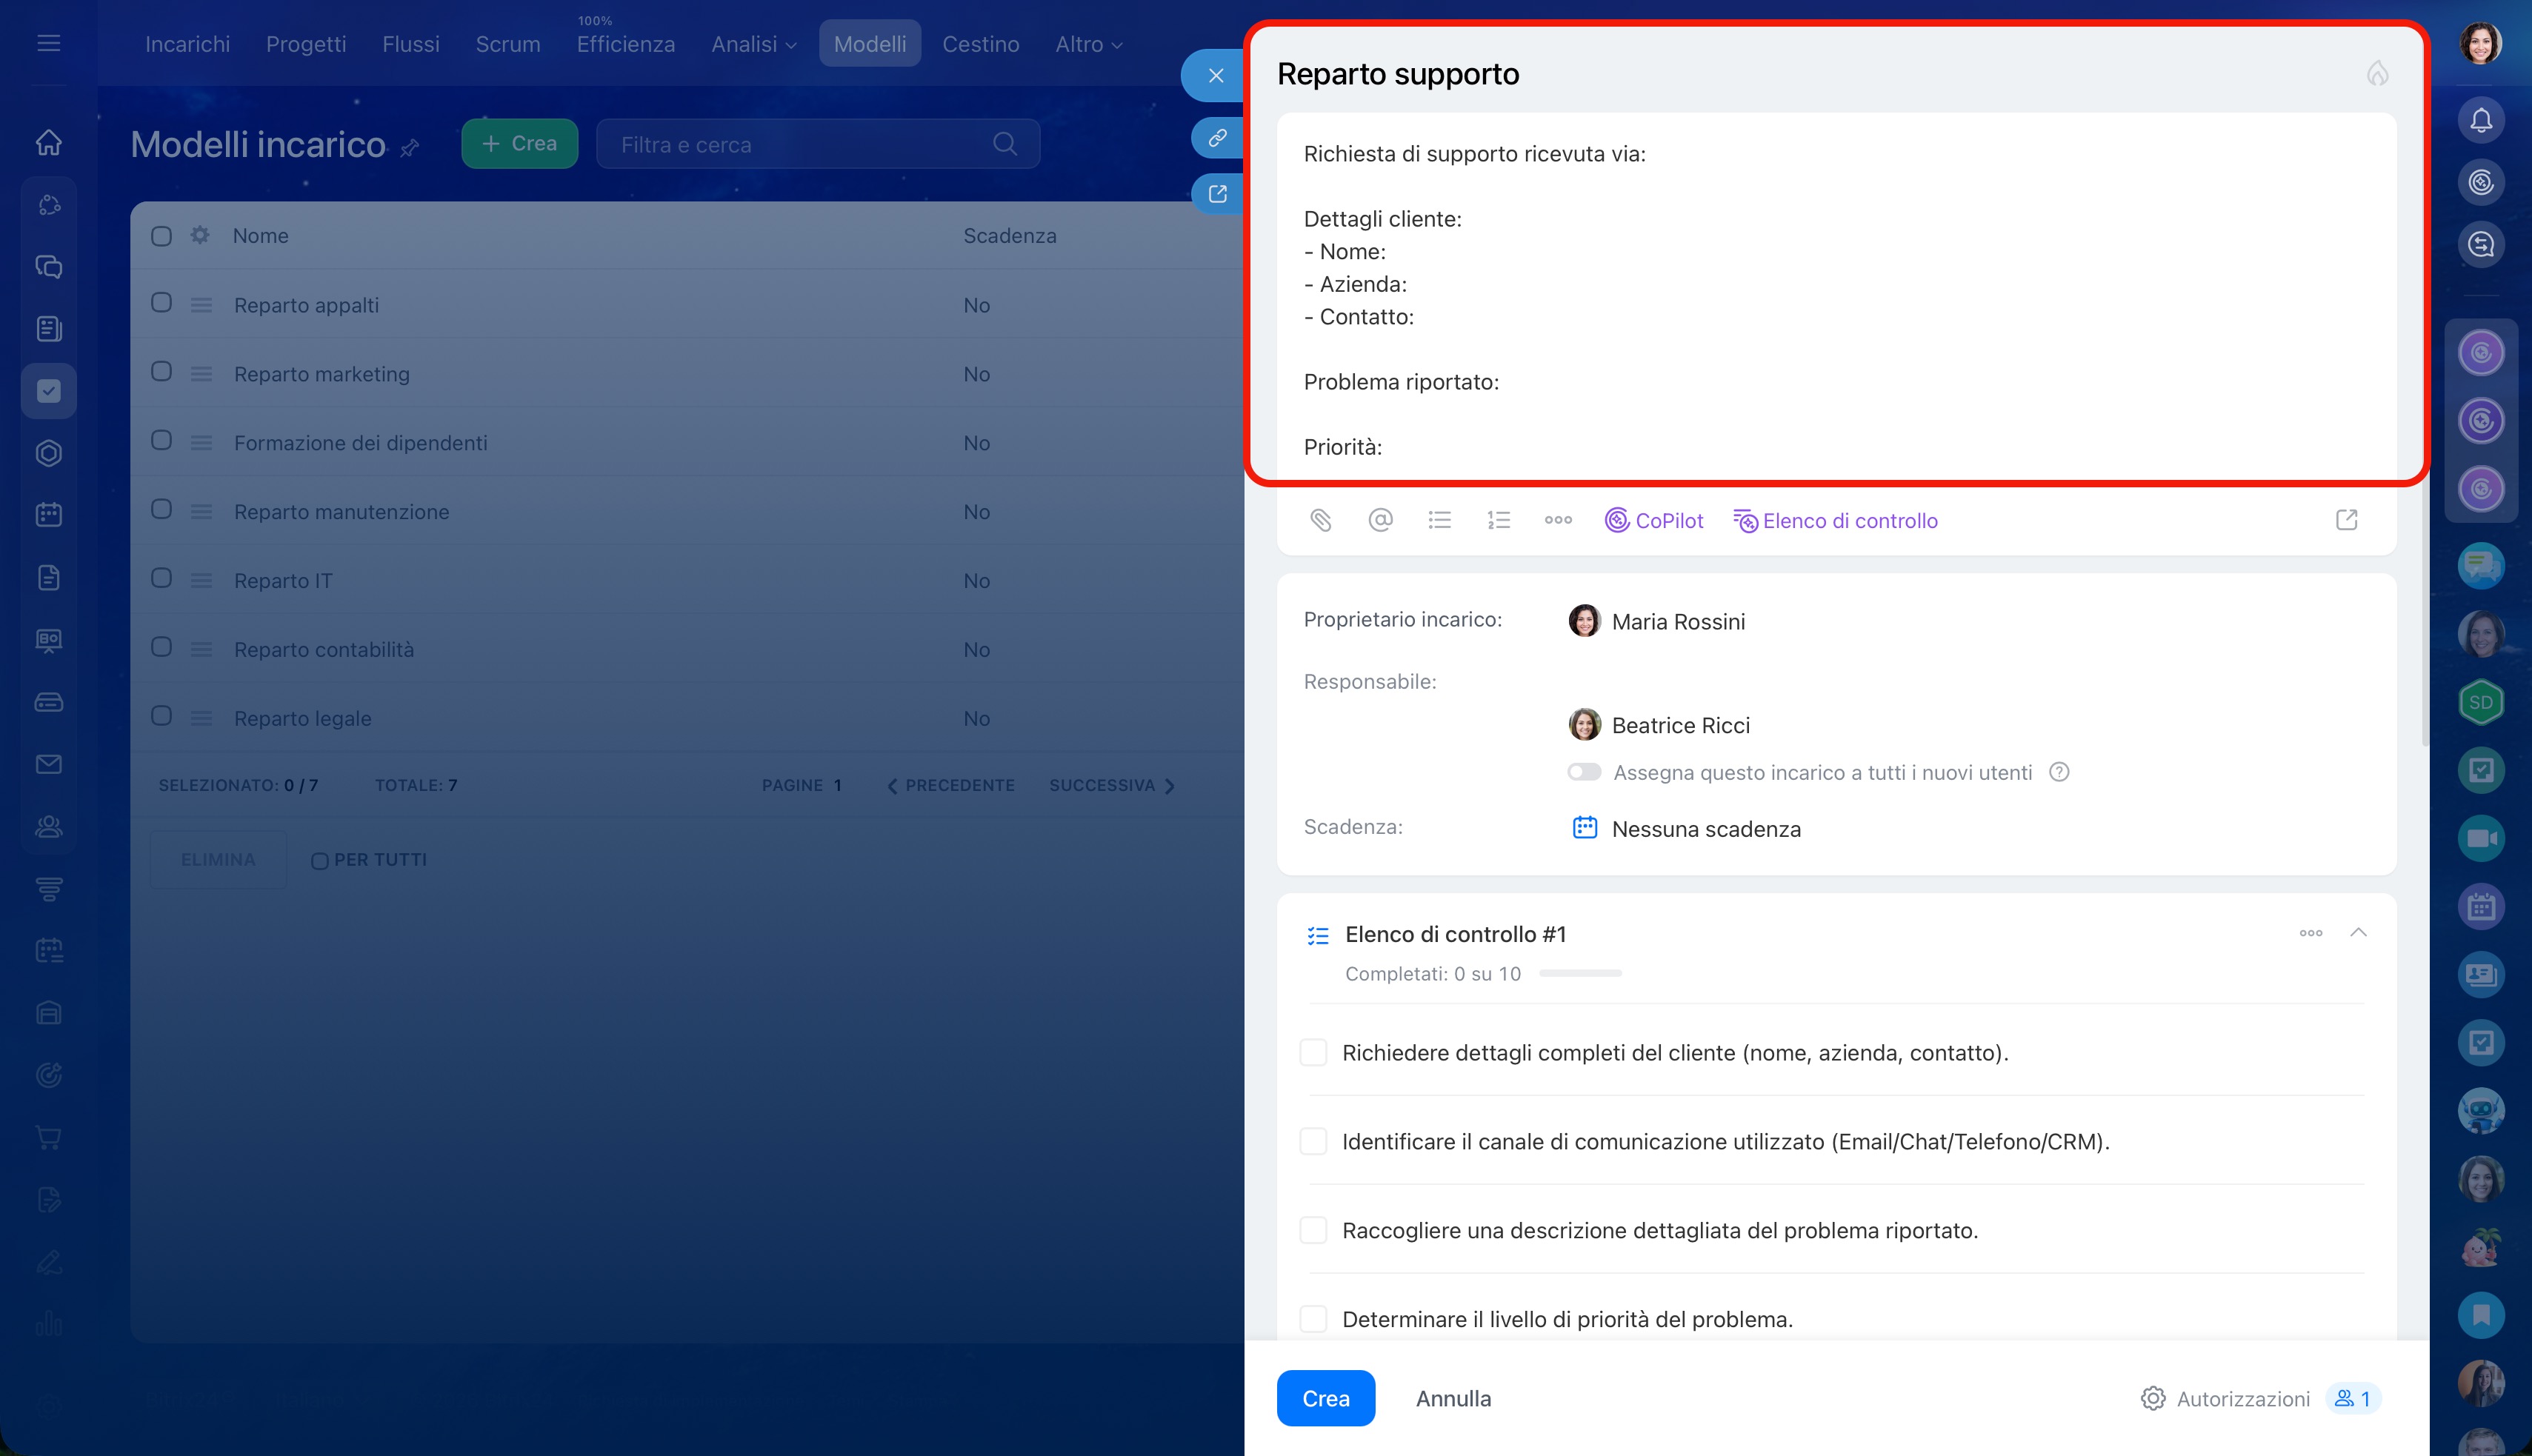This screenshot has height=1456, width=2532.
Task: Collapse Elenco di controllo #1 section
Action: 2358,933
